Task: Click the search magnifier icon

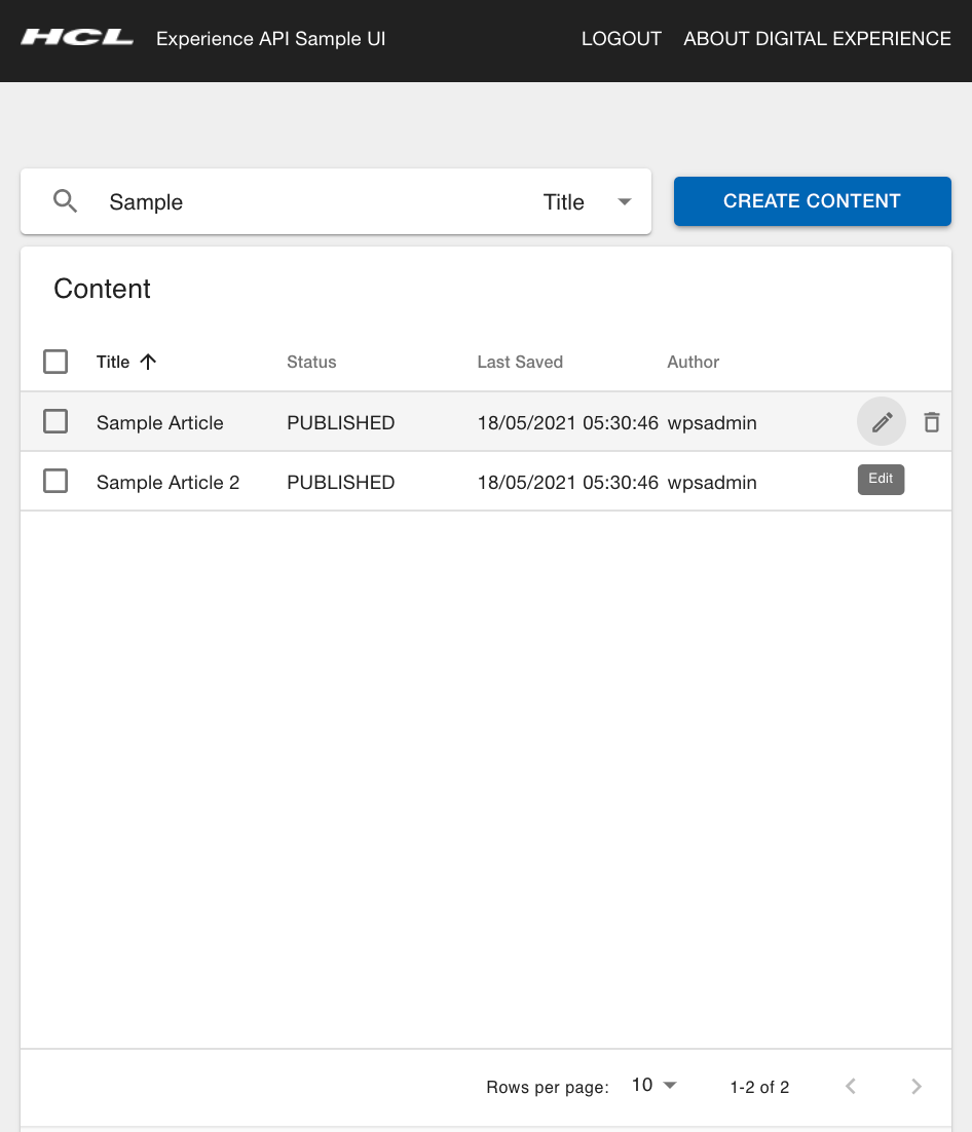Action: point(65,201)
